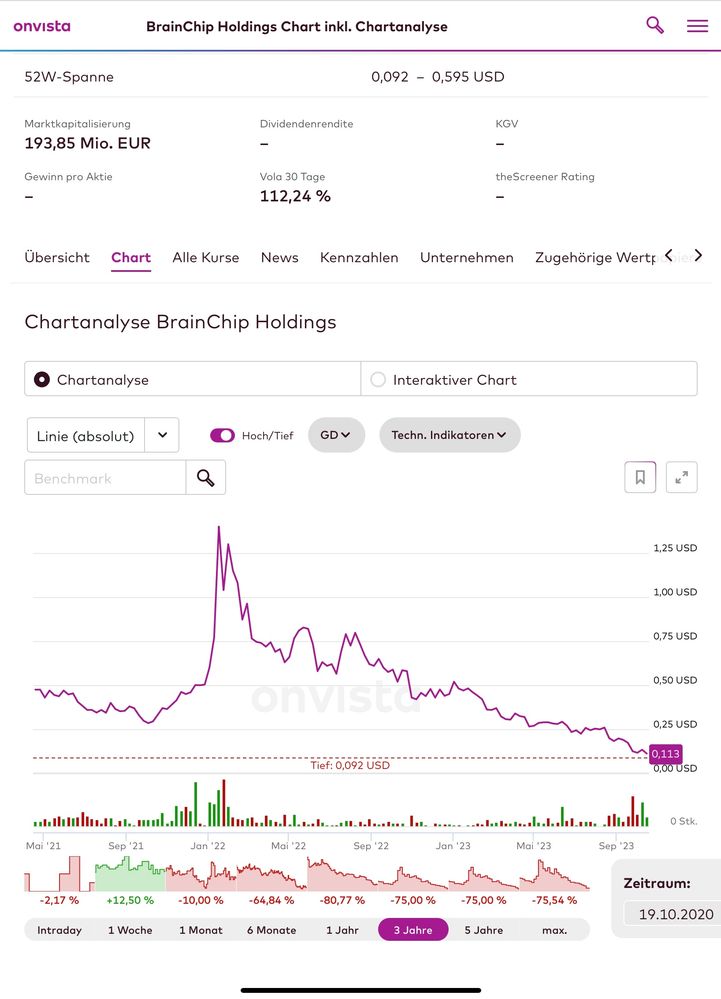Image resolution: width=721 pixels, height=999 pixels.
Task: Select the Interaktiver Chart radio option
Action: click(x=529, y=380)
